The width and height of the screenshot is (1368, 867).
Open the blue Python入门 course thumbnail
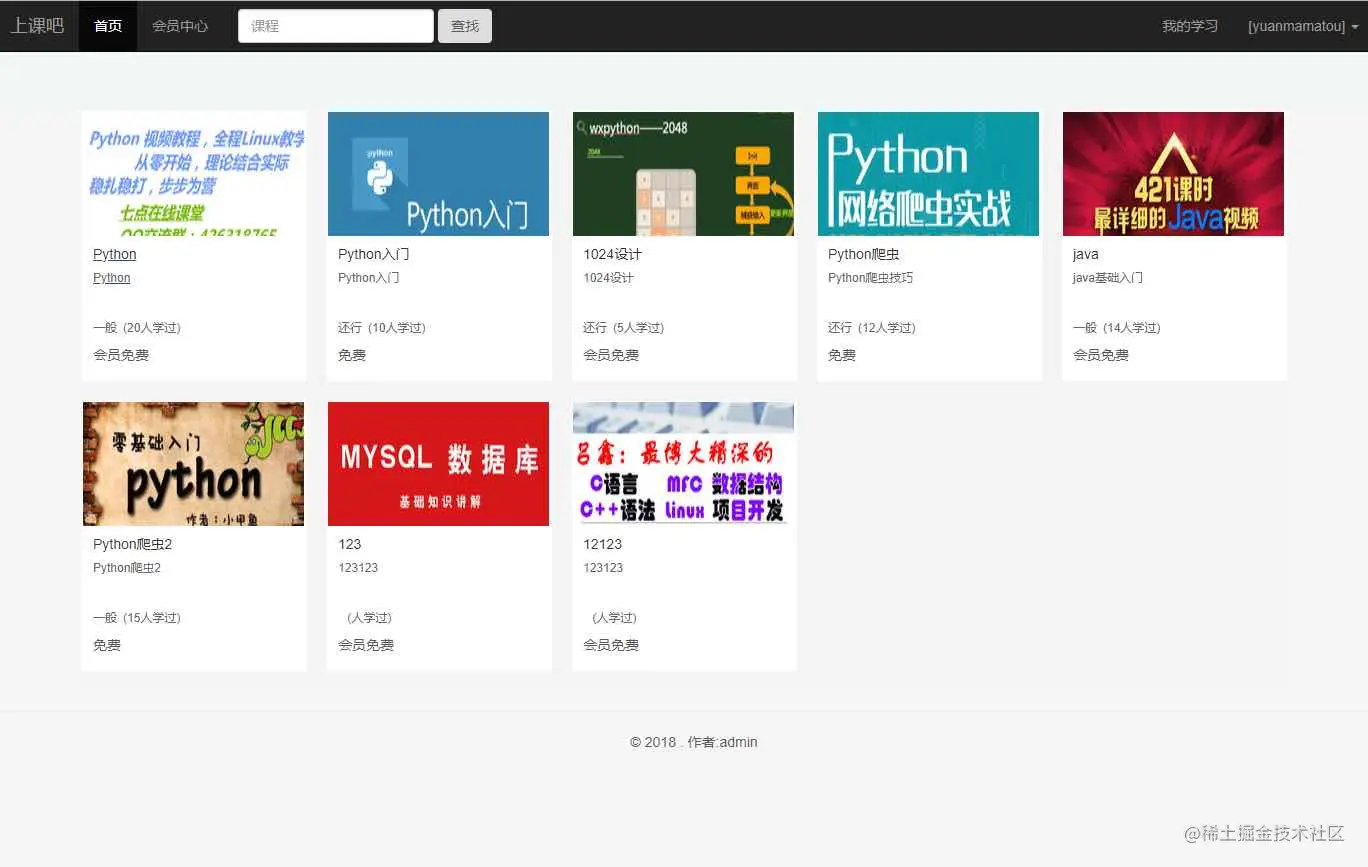[x=438, y=174]
